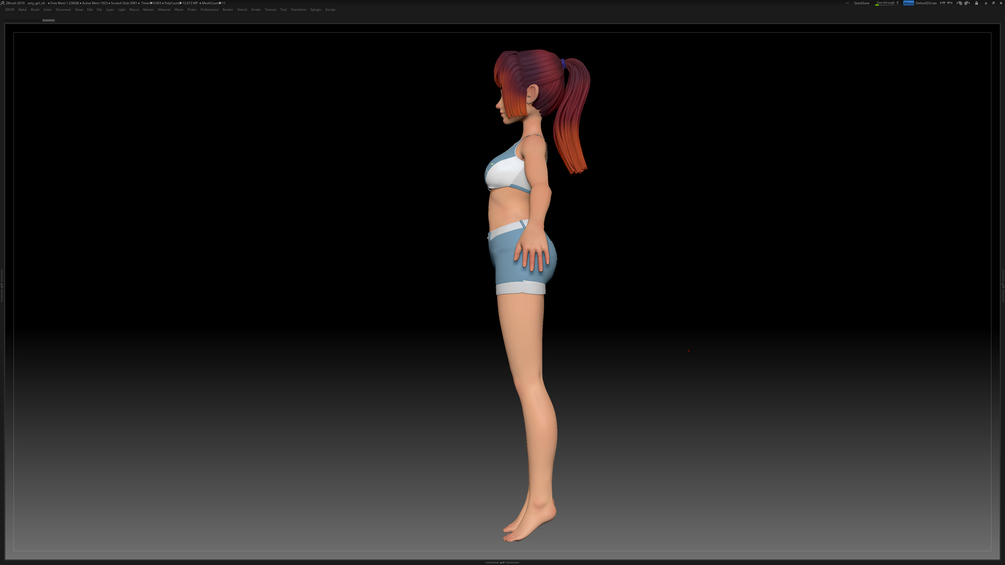Image resolution: width=1005 pixels, height=565 pixels.
Task: Adjust the See-through slider
Action: pyautogui.click(x=888, y=3)
